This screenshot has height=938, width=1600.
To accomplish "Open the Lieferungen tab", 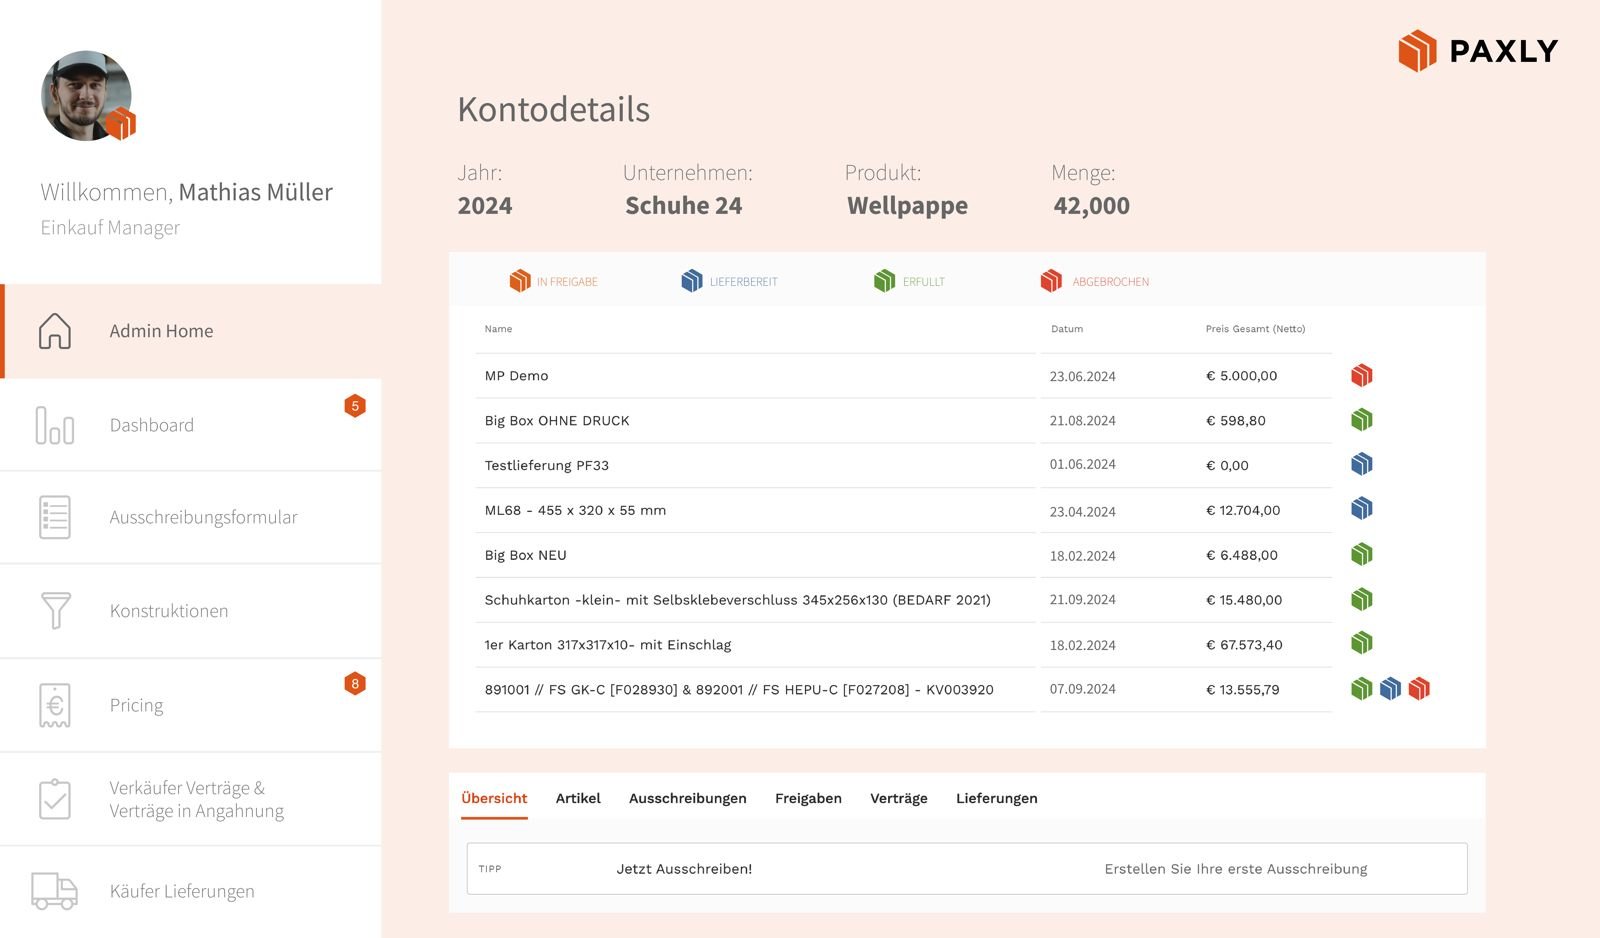I will click(x=996, y=798).
